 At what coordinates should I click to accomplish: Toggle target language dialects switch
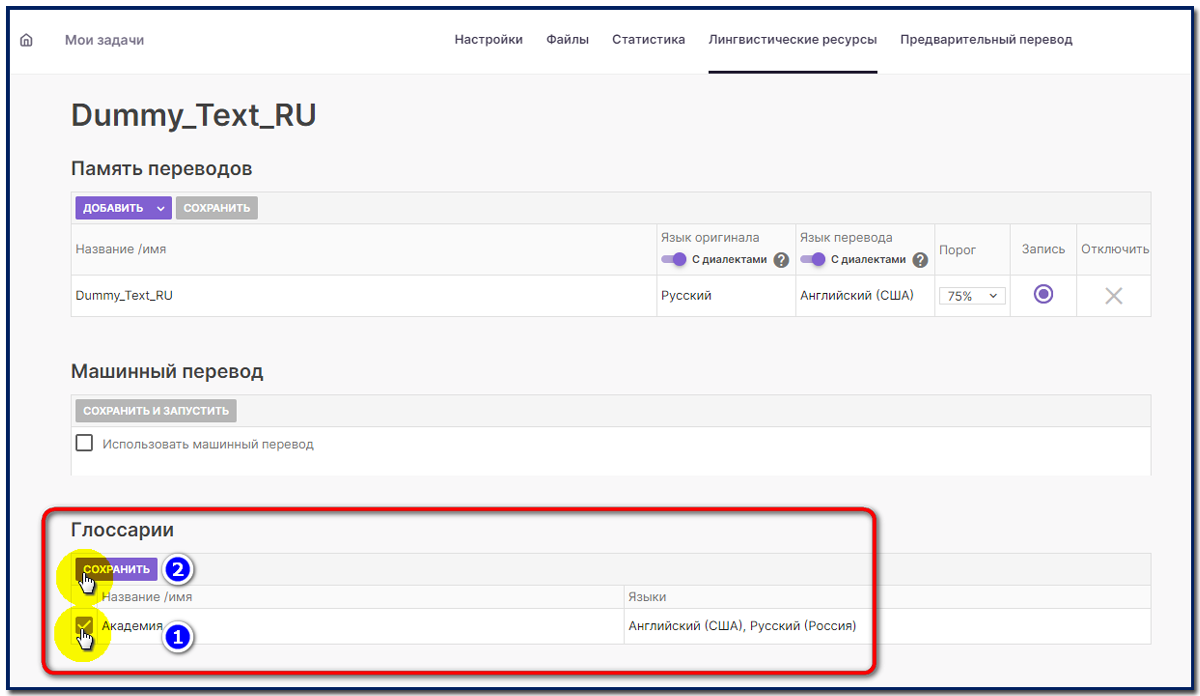(813, 260)
